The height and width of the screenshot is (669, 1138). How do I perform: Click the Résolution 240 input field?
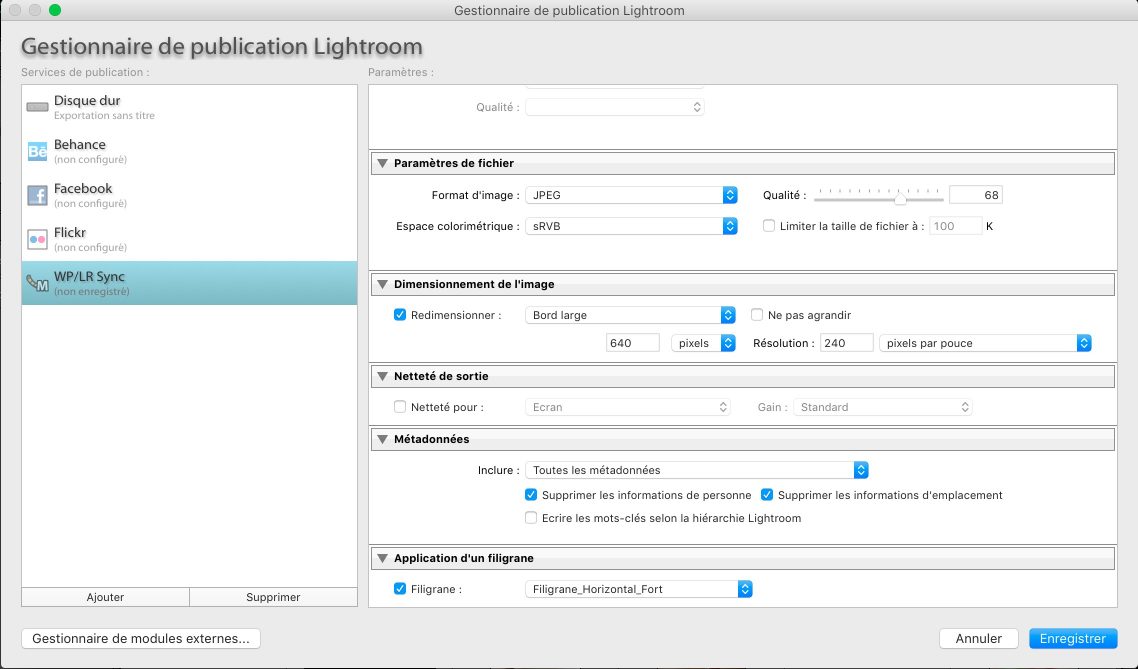845,343
